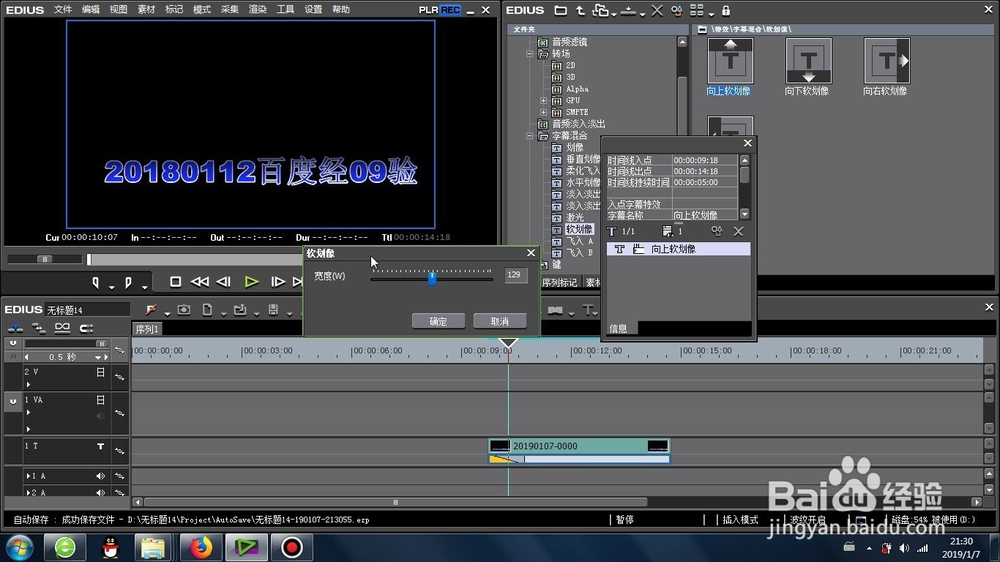Step back one frame
The width and height of the screenshot is (1000, 562).
(x=223, y=281)
